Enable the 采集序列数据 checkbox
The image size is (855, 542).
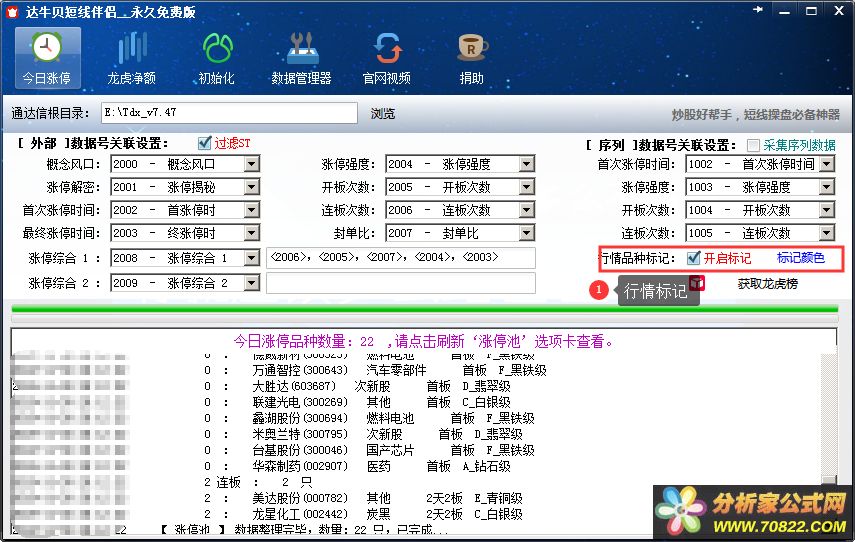[753, 145]
